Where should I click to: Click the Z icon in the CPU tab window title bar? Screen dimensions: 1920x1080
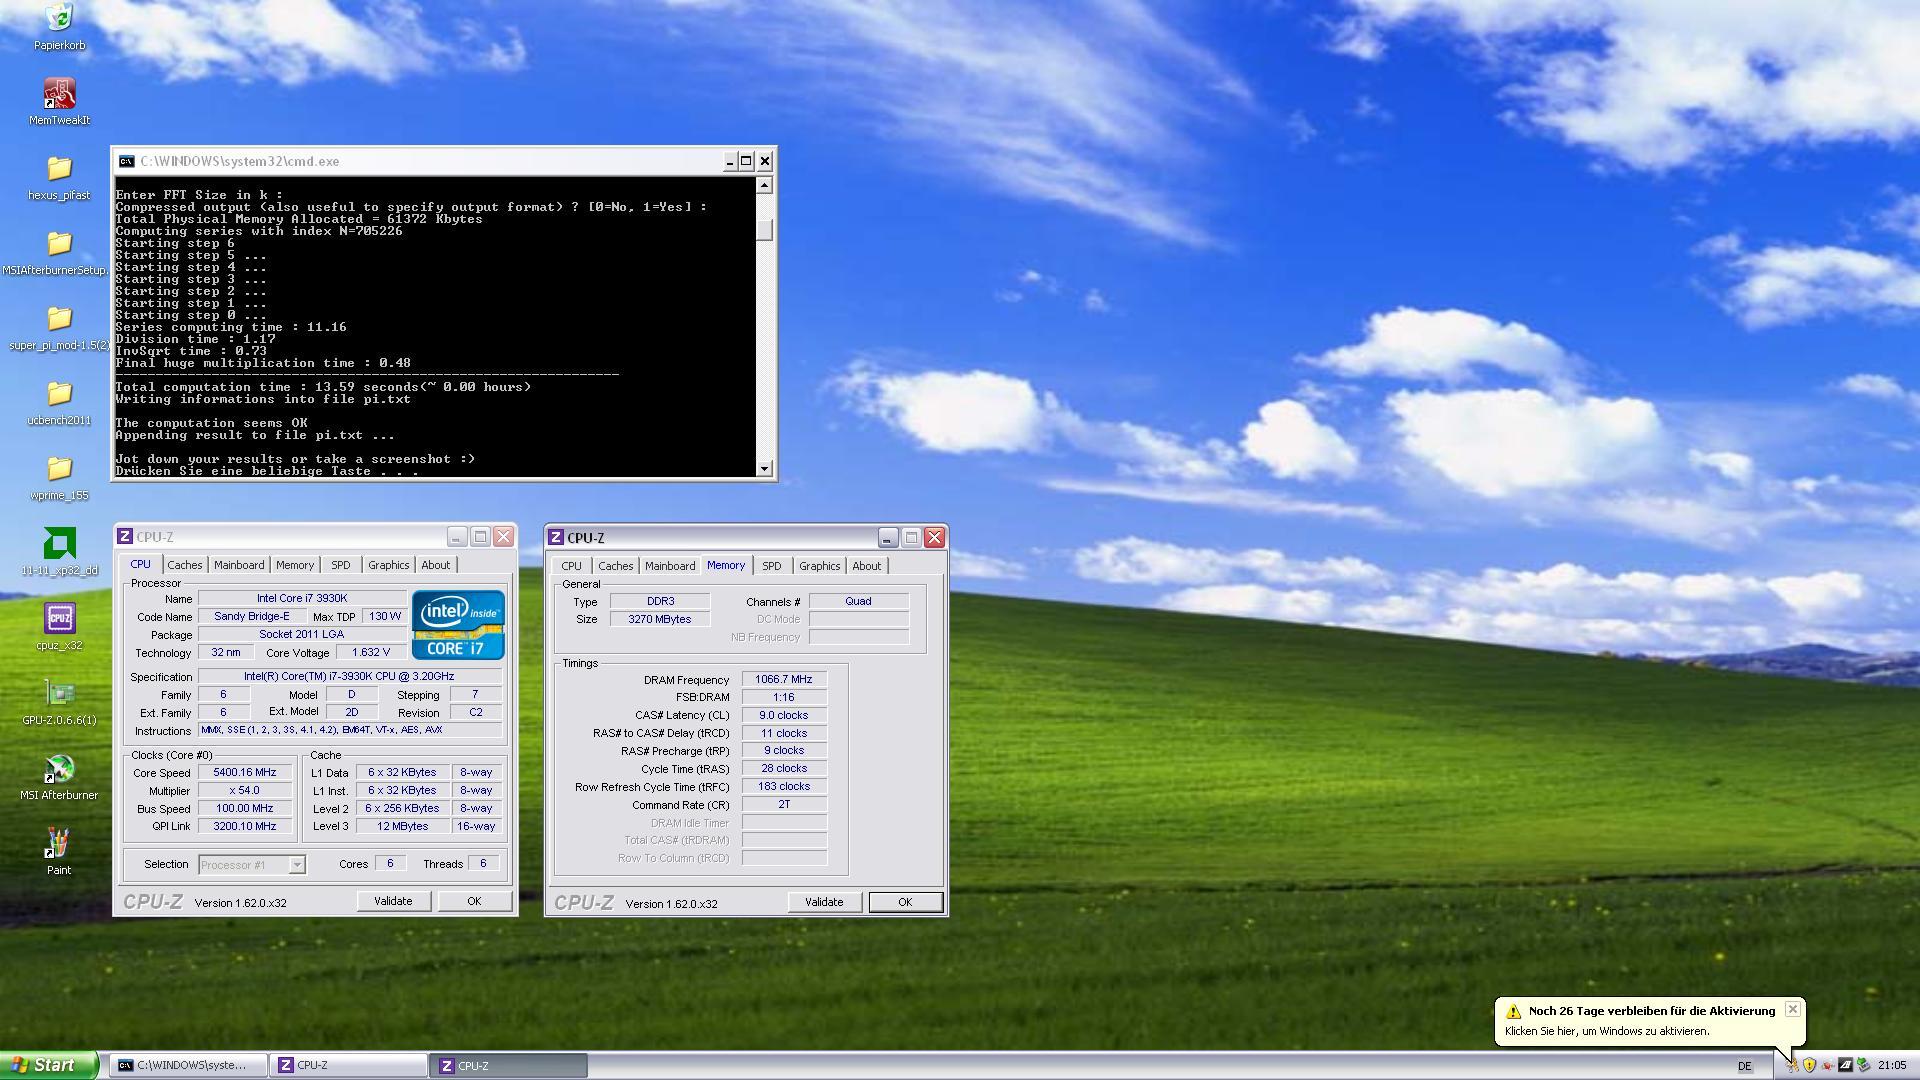[x=125, y=537]
